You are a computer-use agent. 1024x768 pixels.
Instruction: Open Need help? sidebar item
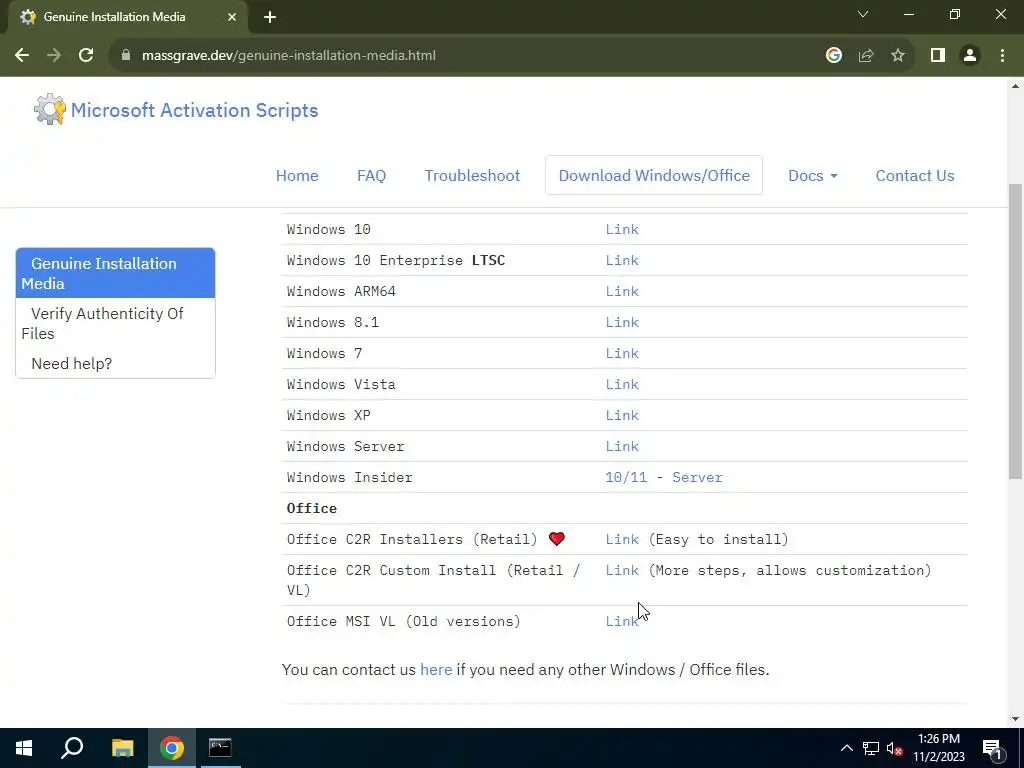[x=115, y=363]
